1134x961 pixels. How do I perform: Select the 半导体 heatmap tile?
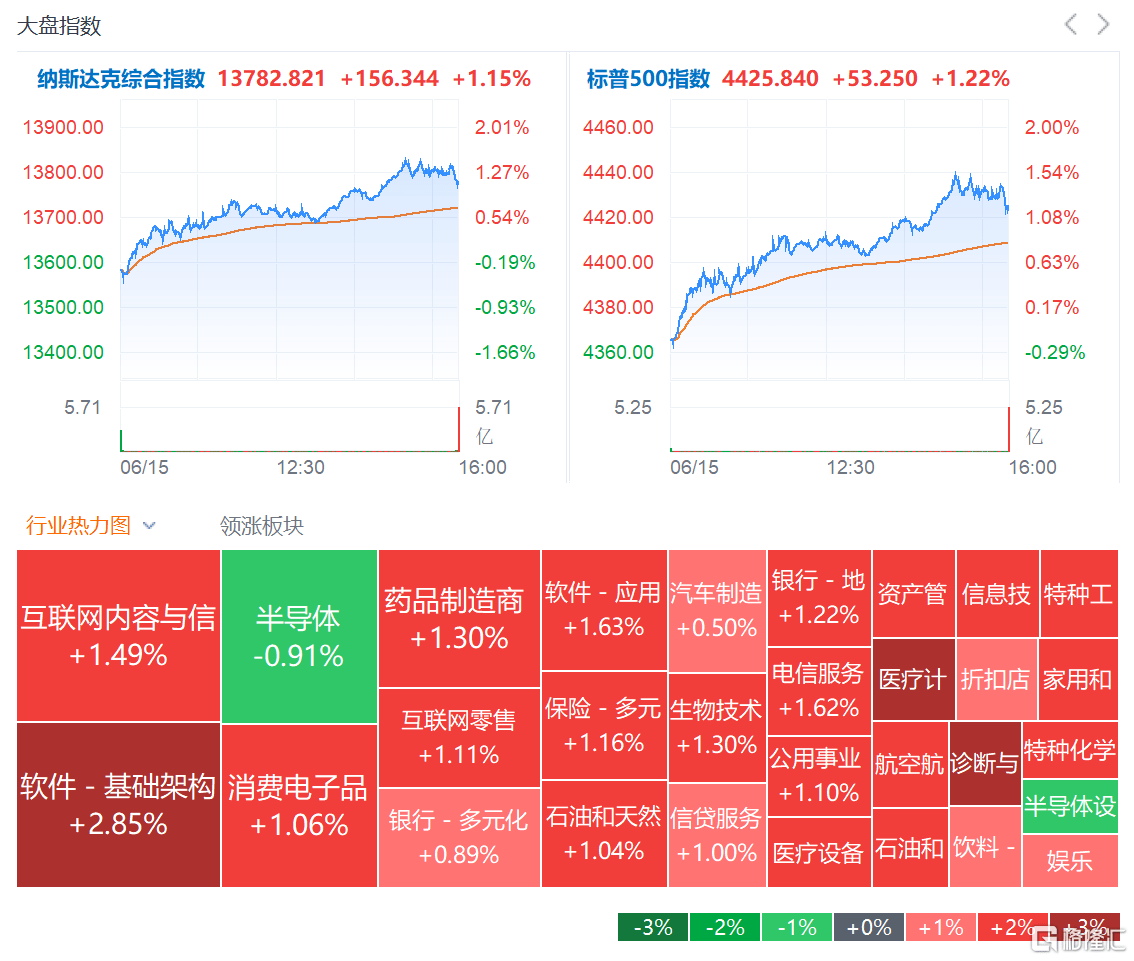pyautogui.click(x=299, y=637)
